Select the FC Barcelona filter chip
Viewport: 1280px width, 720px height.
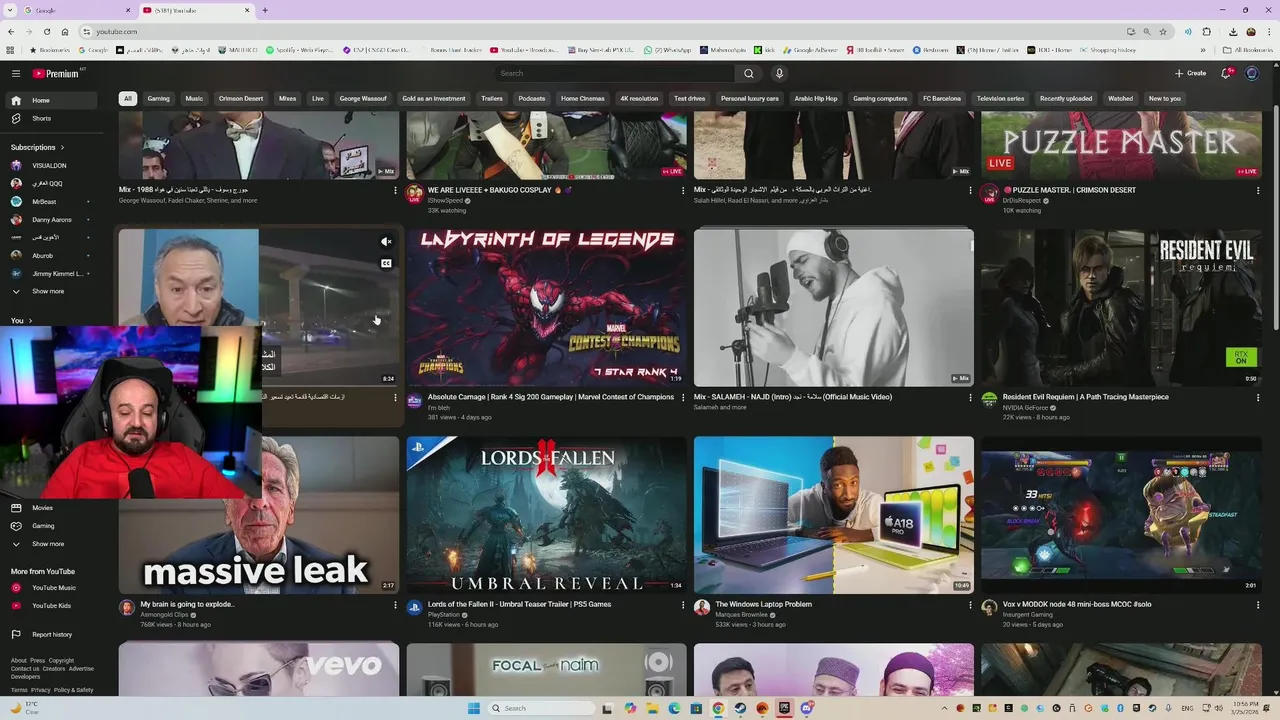942,99
